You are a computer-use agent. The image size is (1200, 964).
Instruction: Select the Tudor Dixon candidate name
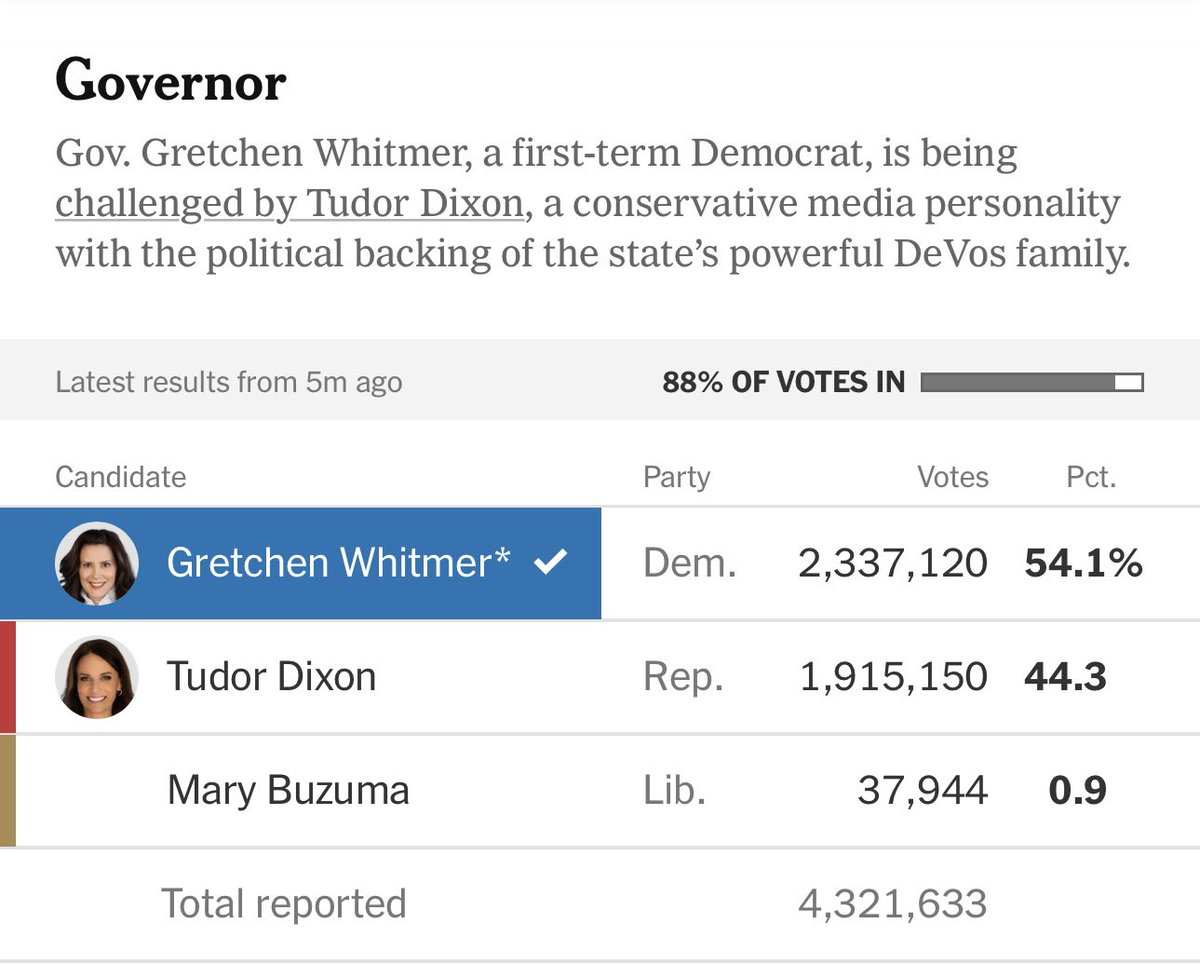(271, 677)
